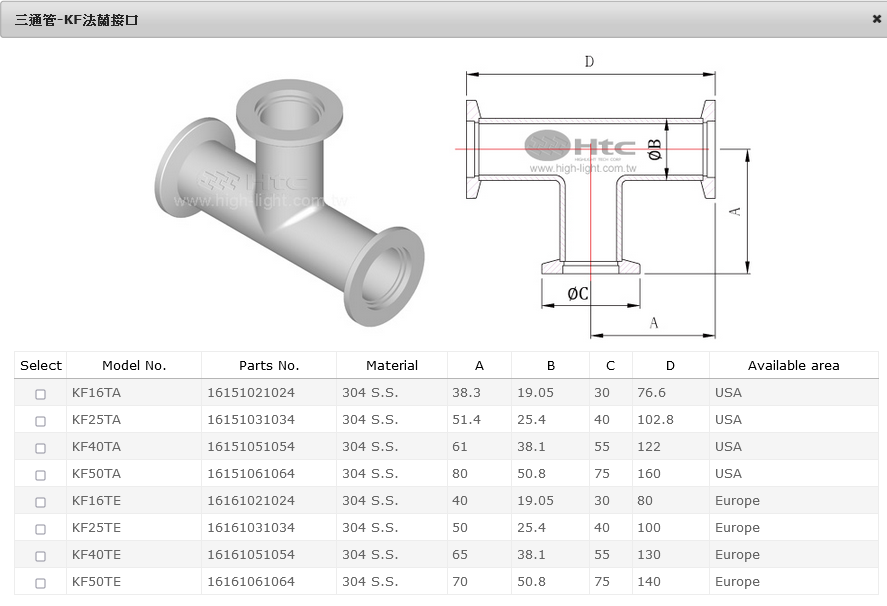Check the KF50TE row checkbox
887x606 pixels.
41,583
